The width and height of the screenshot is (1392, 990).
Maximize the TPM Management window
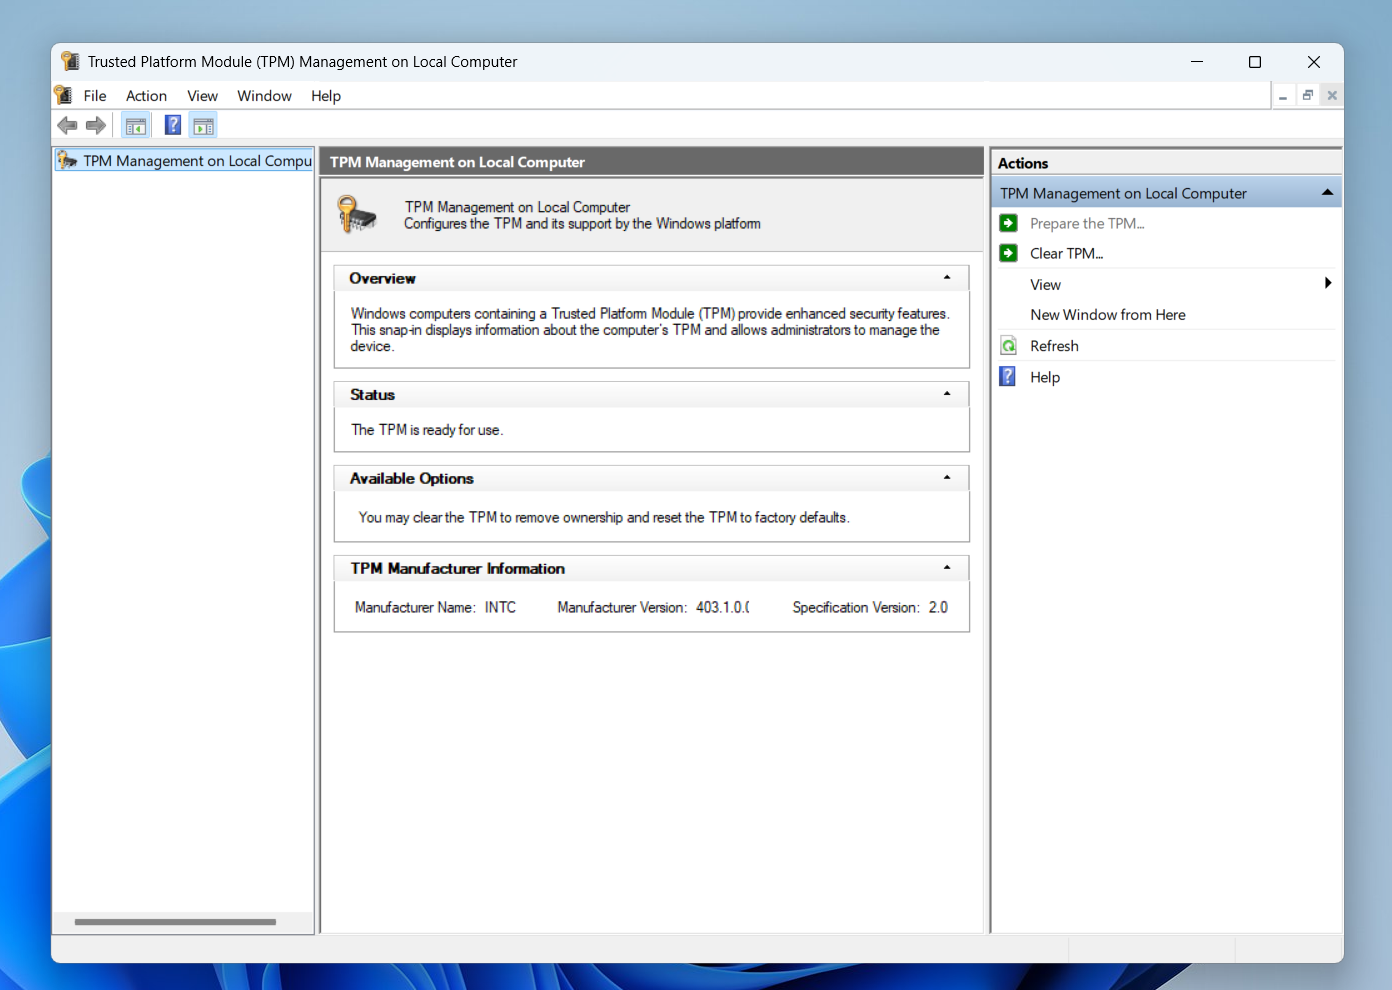point(1255,62)
